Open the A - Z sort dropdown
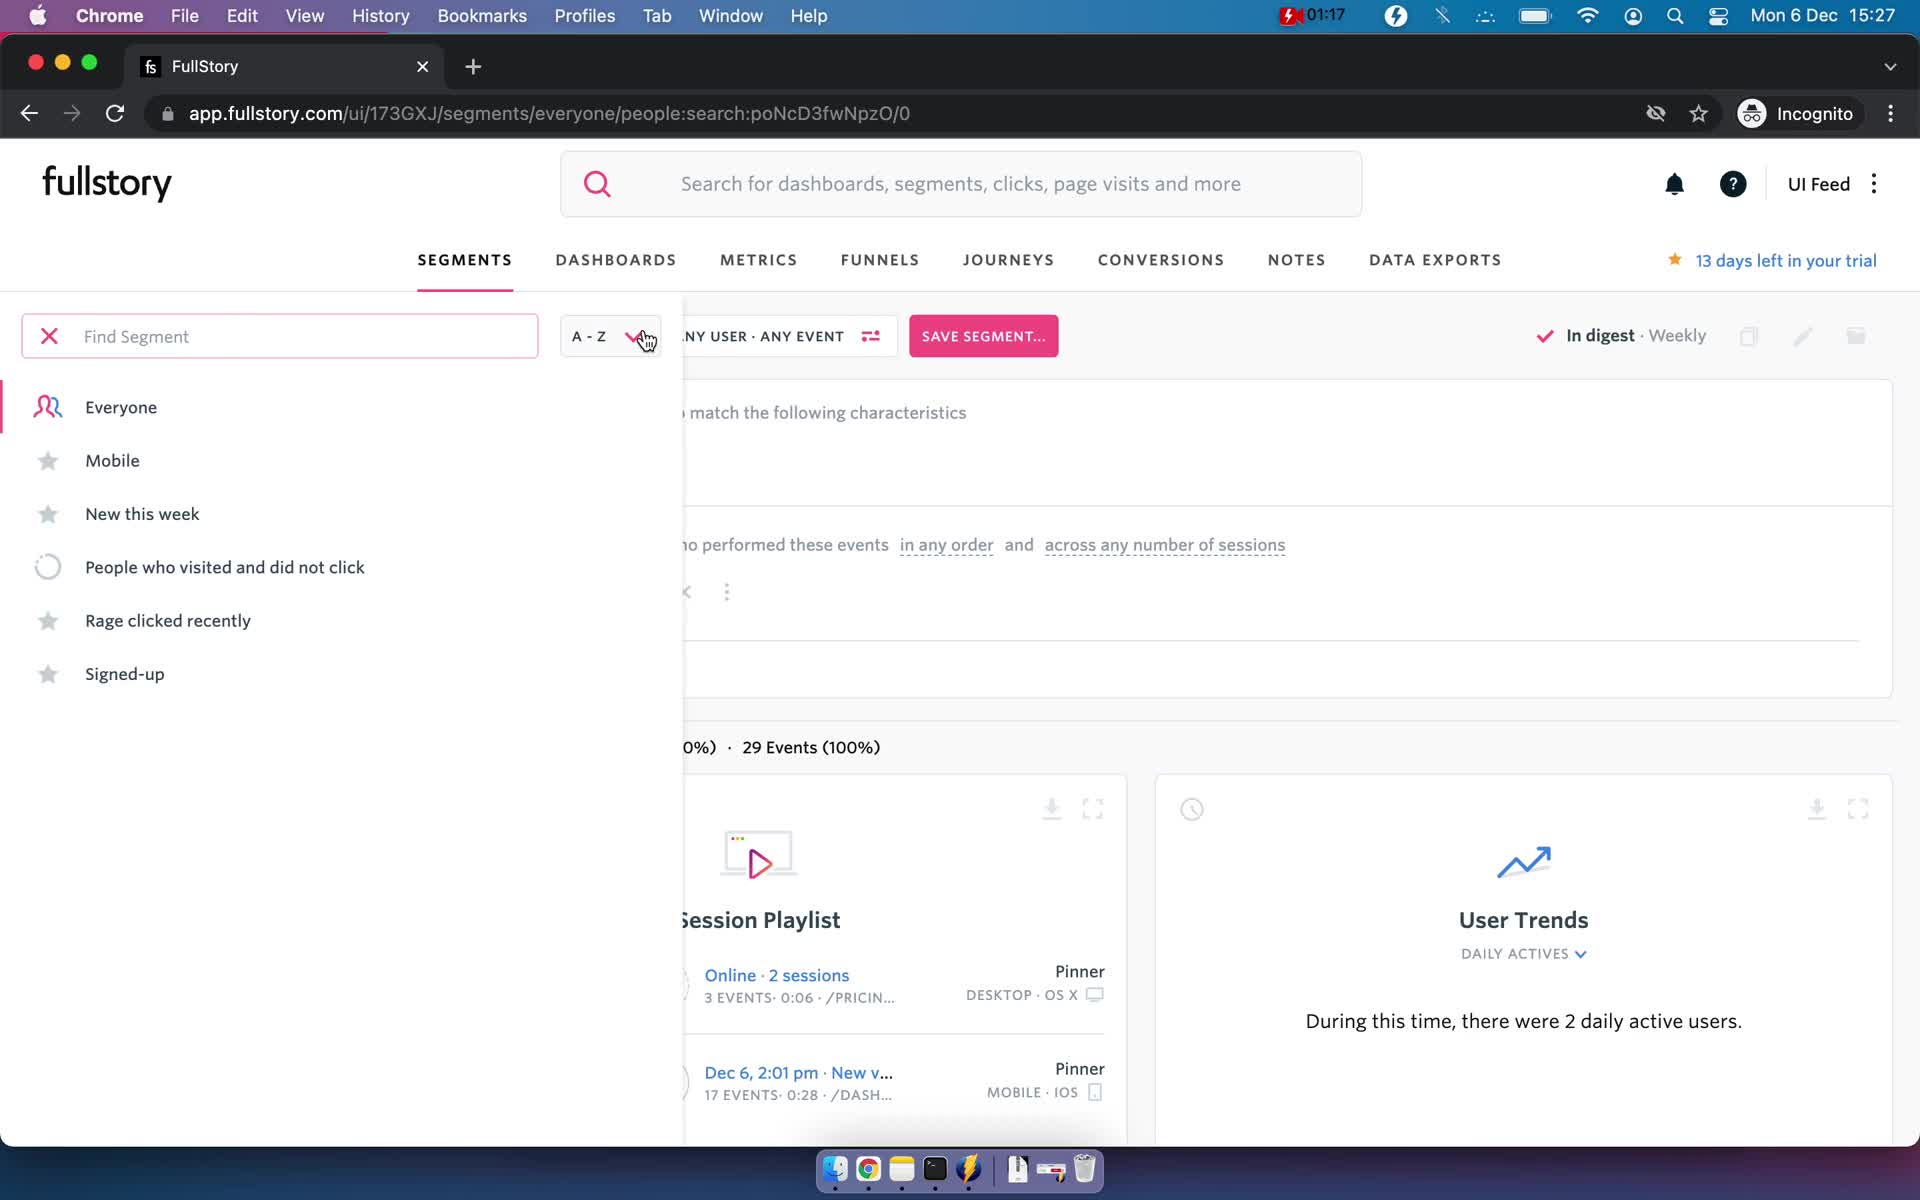The height and width of the screenshot is (1200, 1920). pos(610,336)
